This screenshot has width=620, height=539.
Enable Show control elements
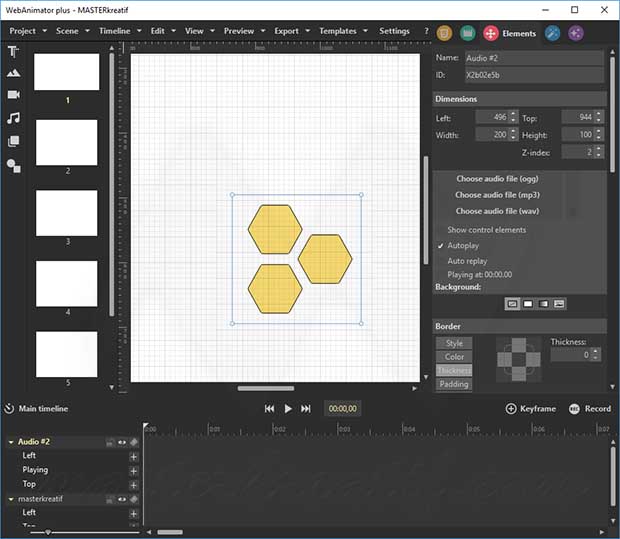[x=486, y=230]
